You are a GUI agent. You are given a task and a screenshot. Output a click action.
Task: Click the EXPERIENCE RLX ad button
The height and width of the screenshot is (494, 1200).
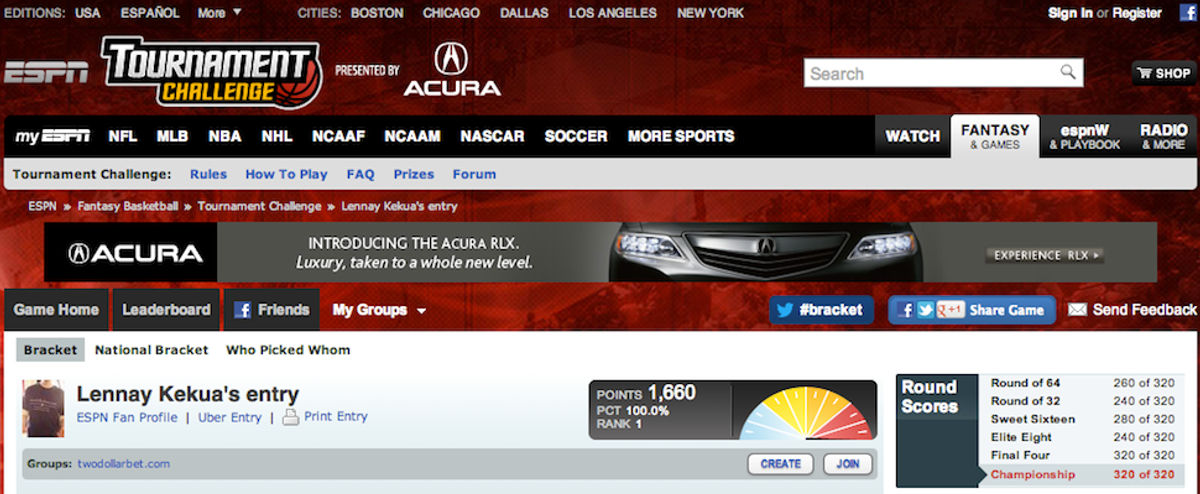click(x=1045, y=255)
